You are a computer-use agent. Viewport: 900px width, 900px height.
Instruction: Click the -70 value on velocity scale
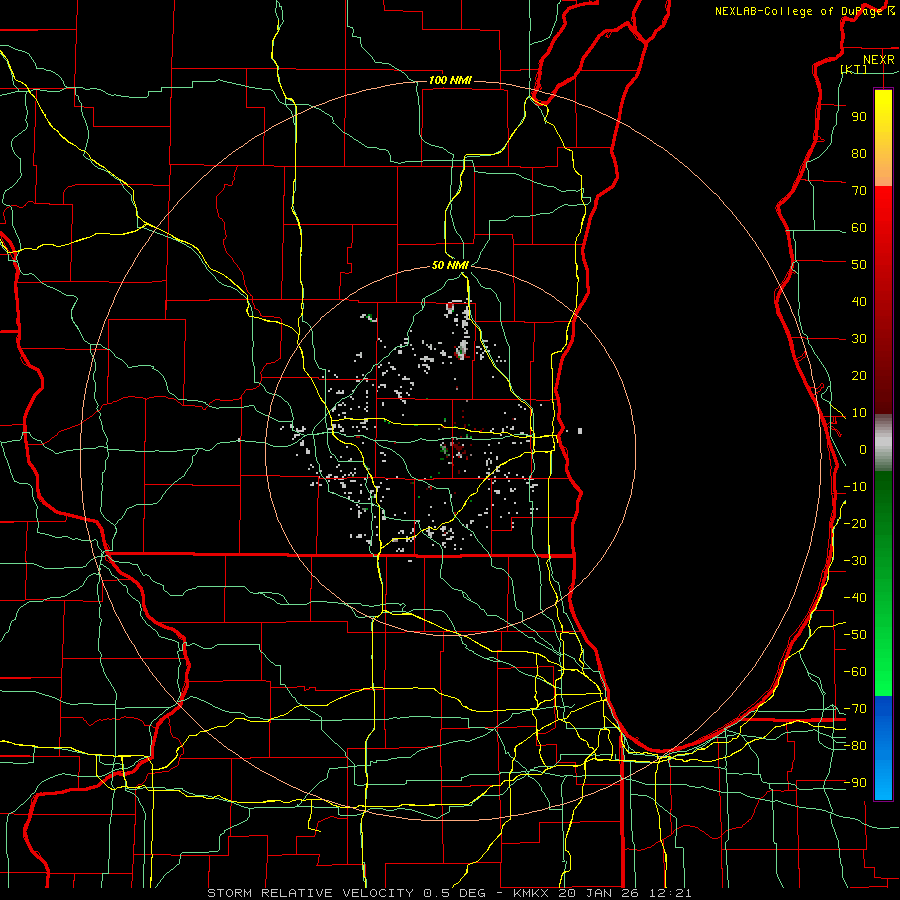coord(855,709)
